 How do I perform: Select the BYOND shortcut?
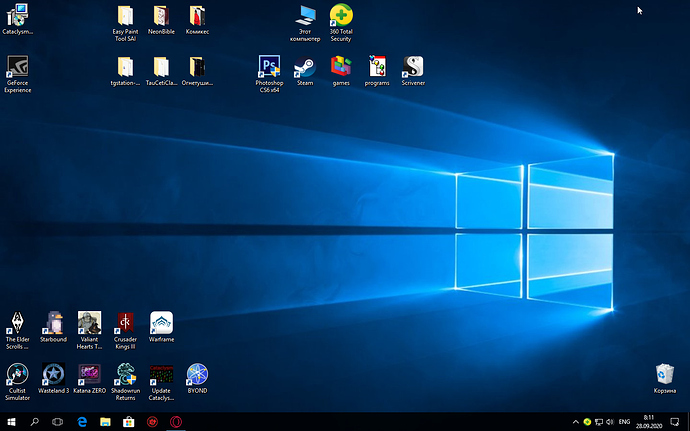197,378
